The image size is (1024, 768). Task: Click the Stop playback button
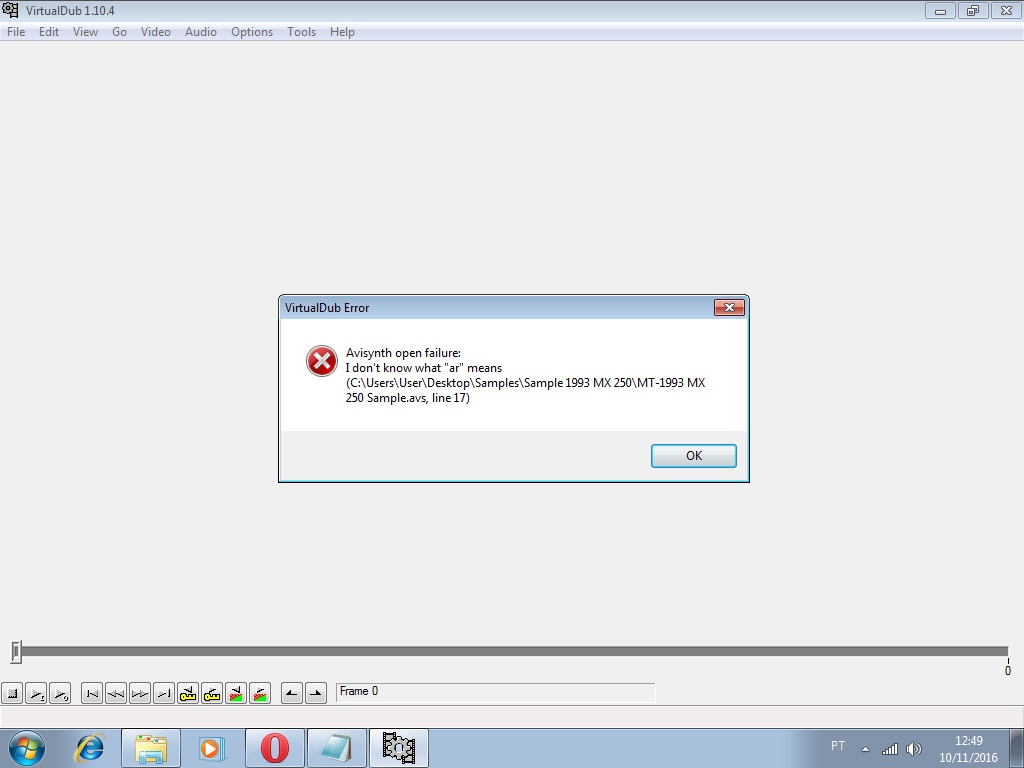click(12, 693)
